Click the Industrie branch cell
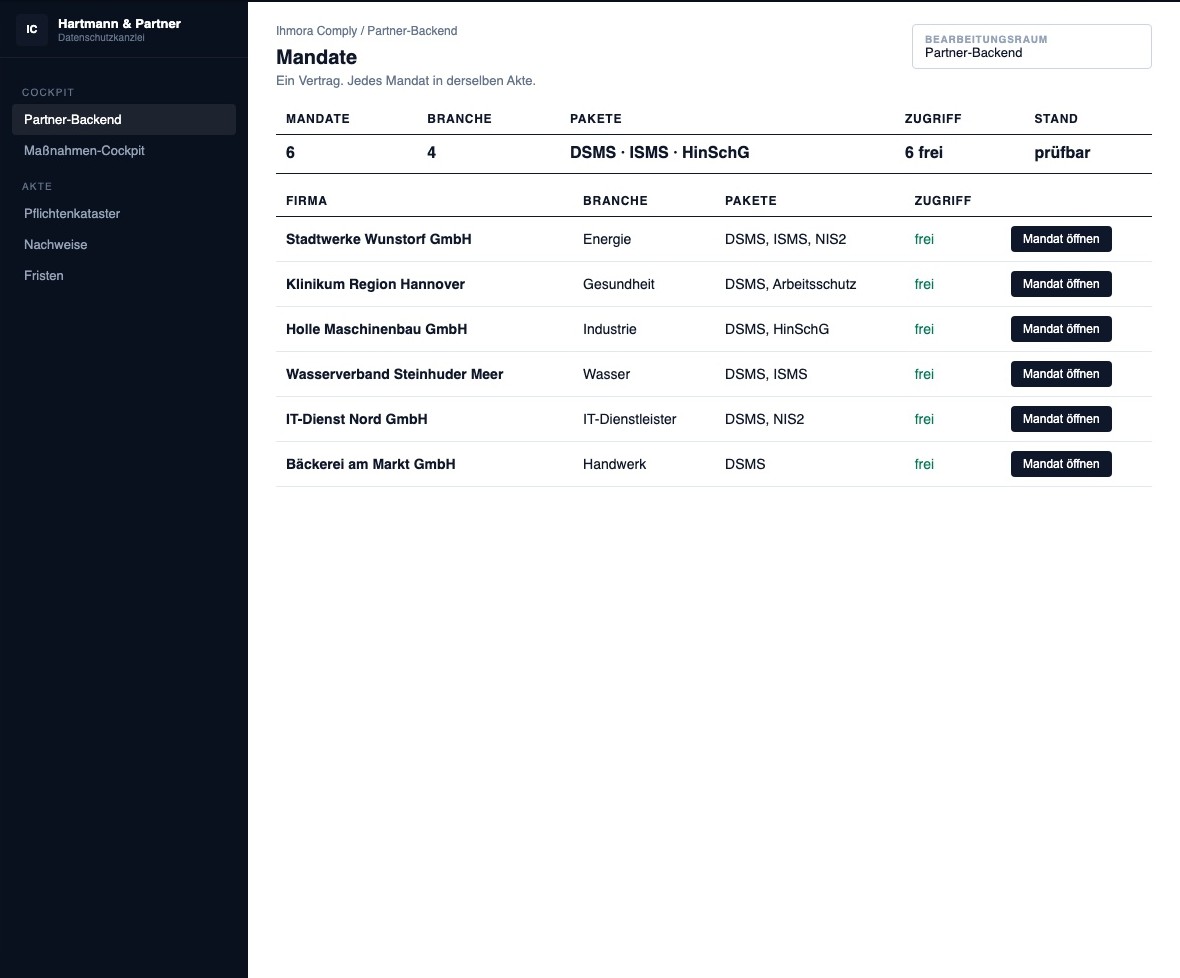The width and height of the screenshot is (1180, 978). [x=610, y=329]
